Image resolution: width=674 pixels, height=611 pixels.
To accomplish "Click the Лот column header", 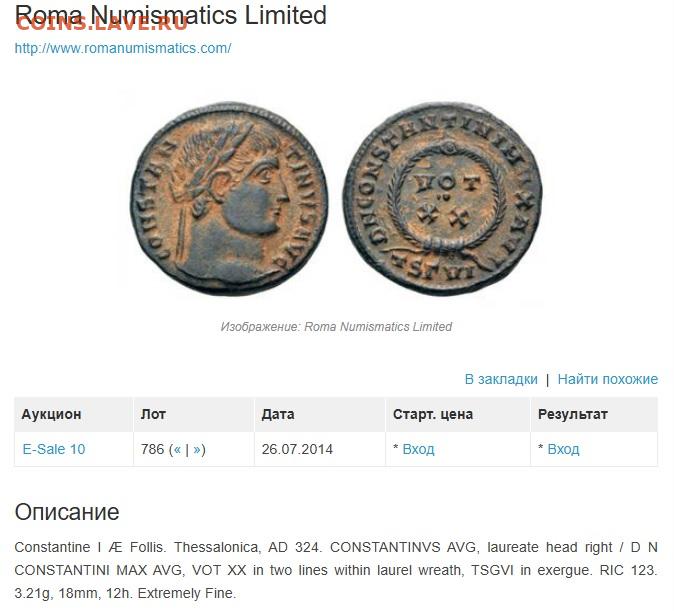I will (153, 414).
